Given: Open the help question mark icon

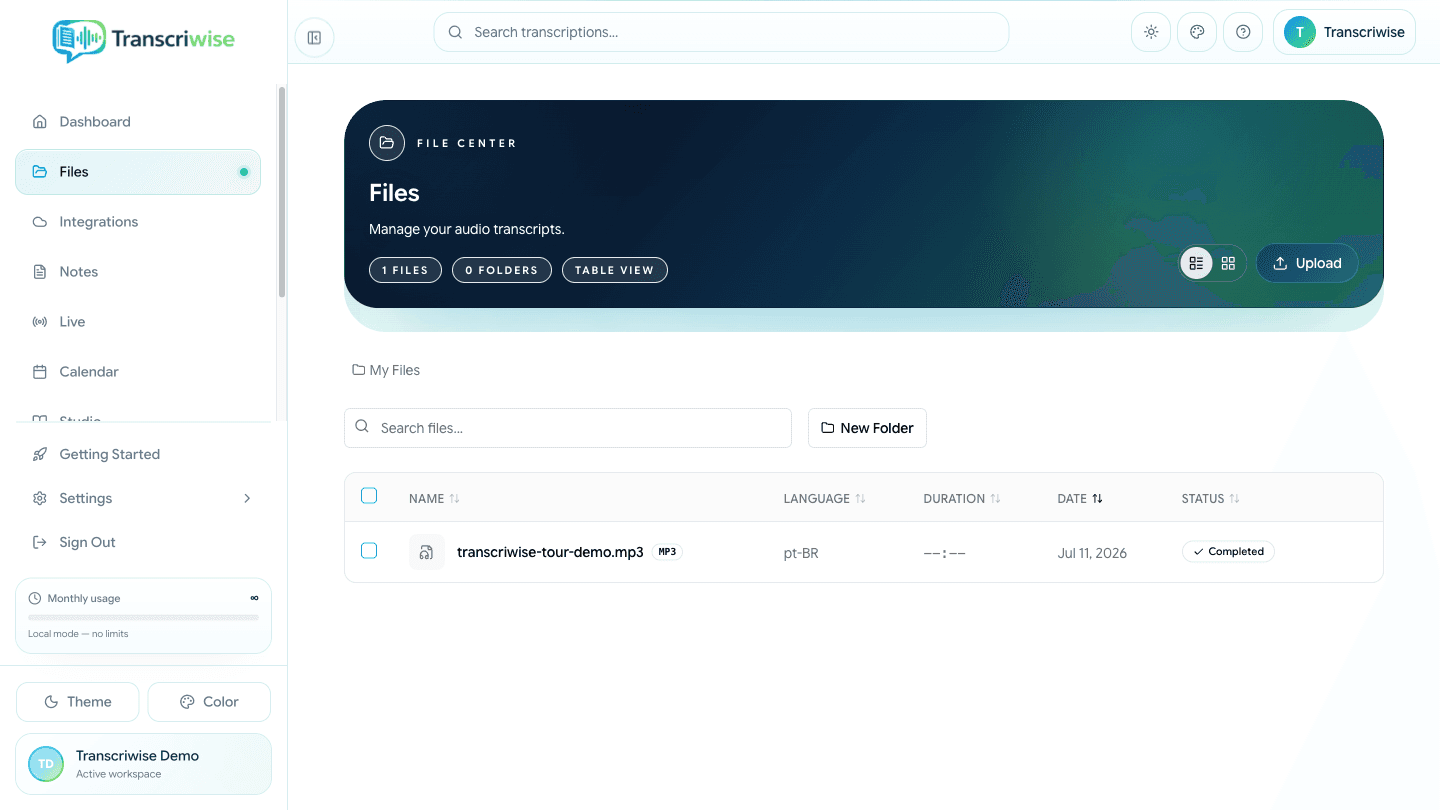Looking at the screenshot, I should pyautogui.click(x=1243, y=32).
